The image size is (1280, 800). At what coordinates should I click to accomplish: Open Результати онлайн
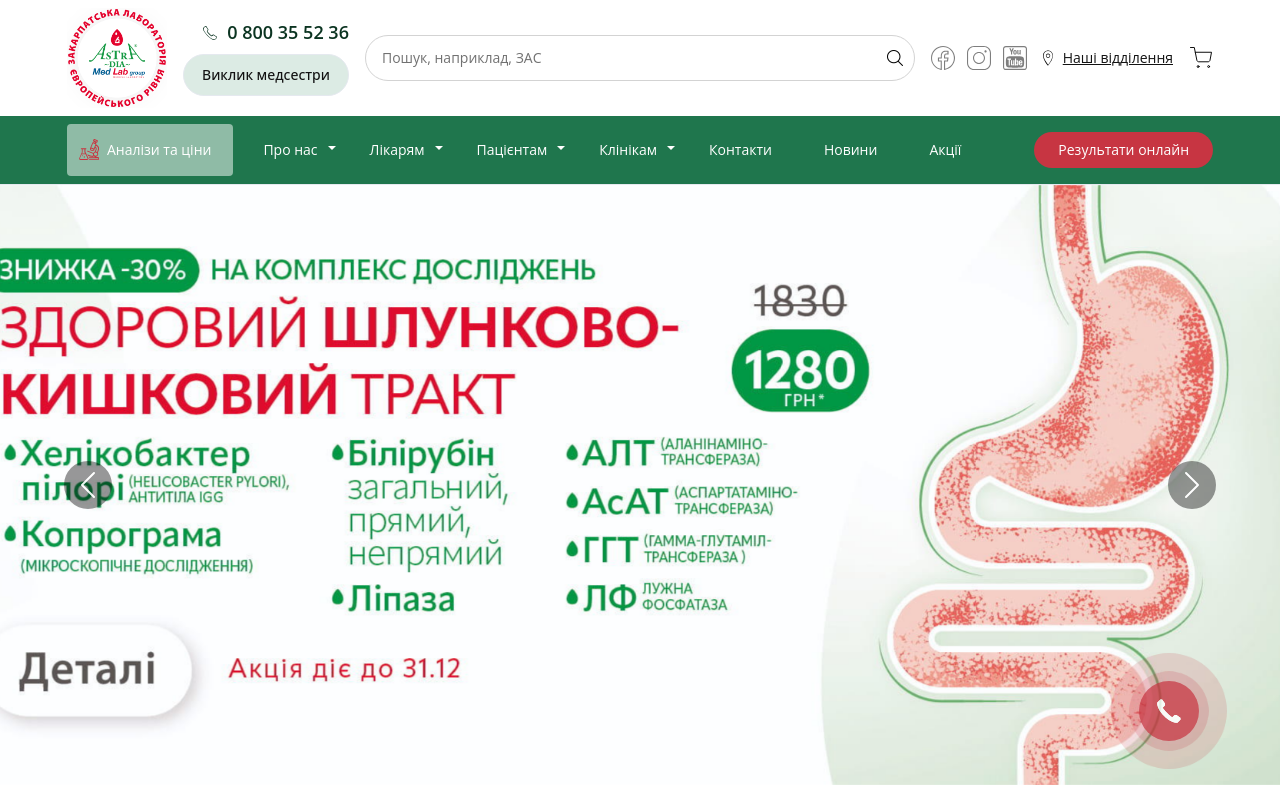(x=1123, y=150)
